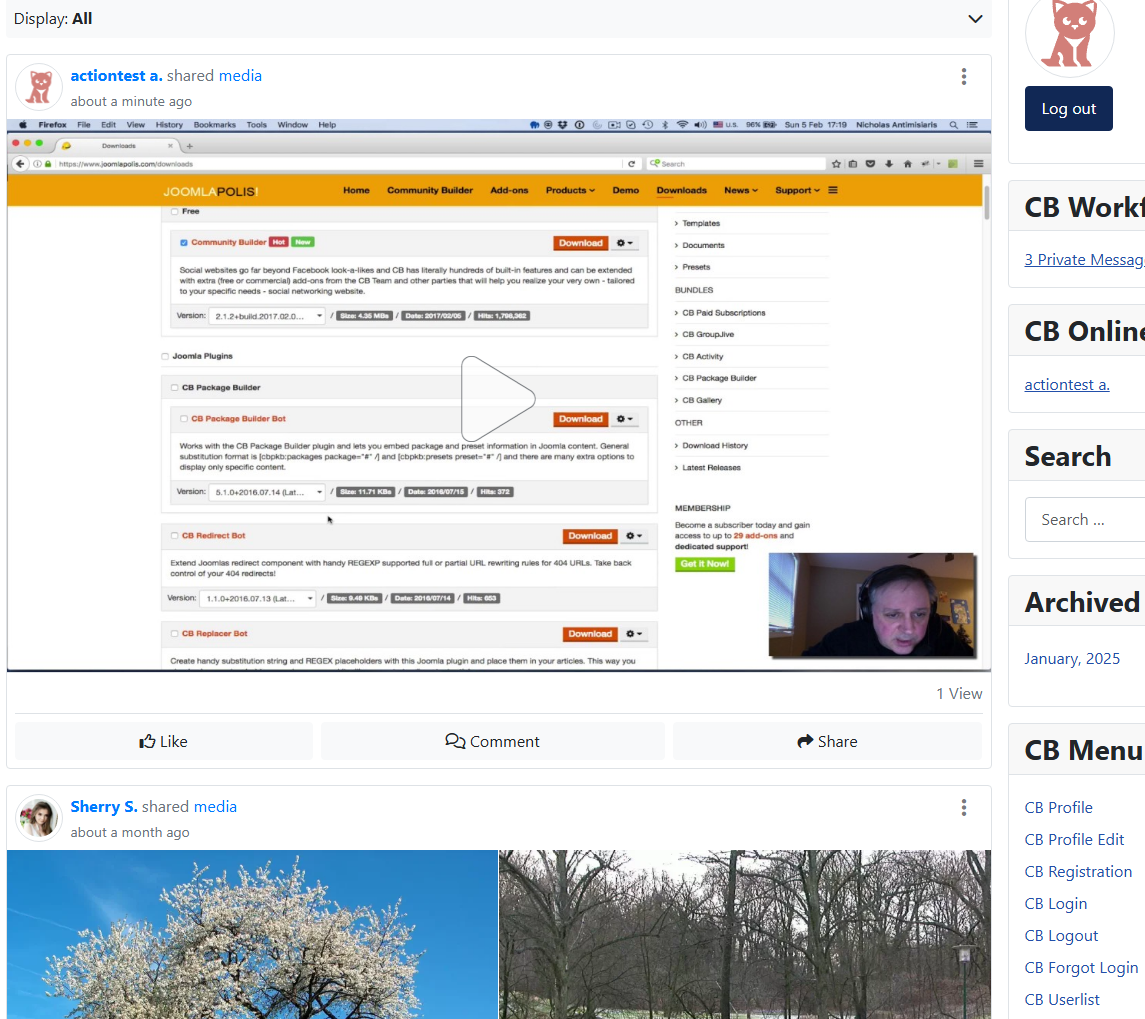Click the sidebar cat profile avatar

tap(1068, 35)
